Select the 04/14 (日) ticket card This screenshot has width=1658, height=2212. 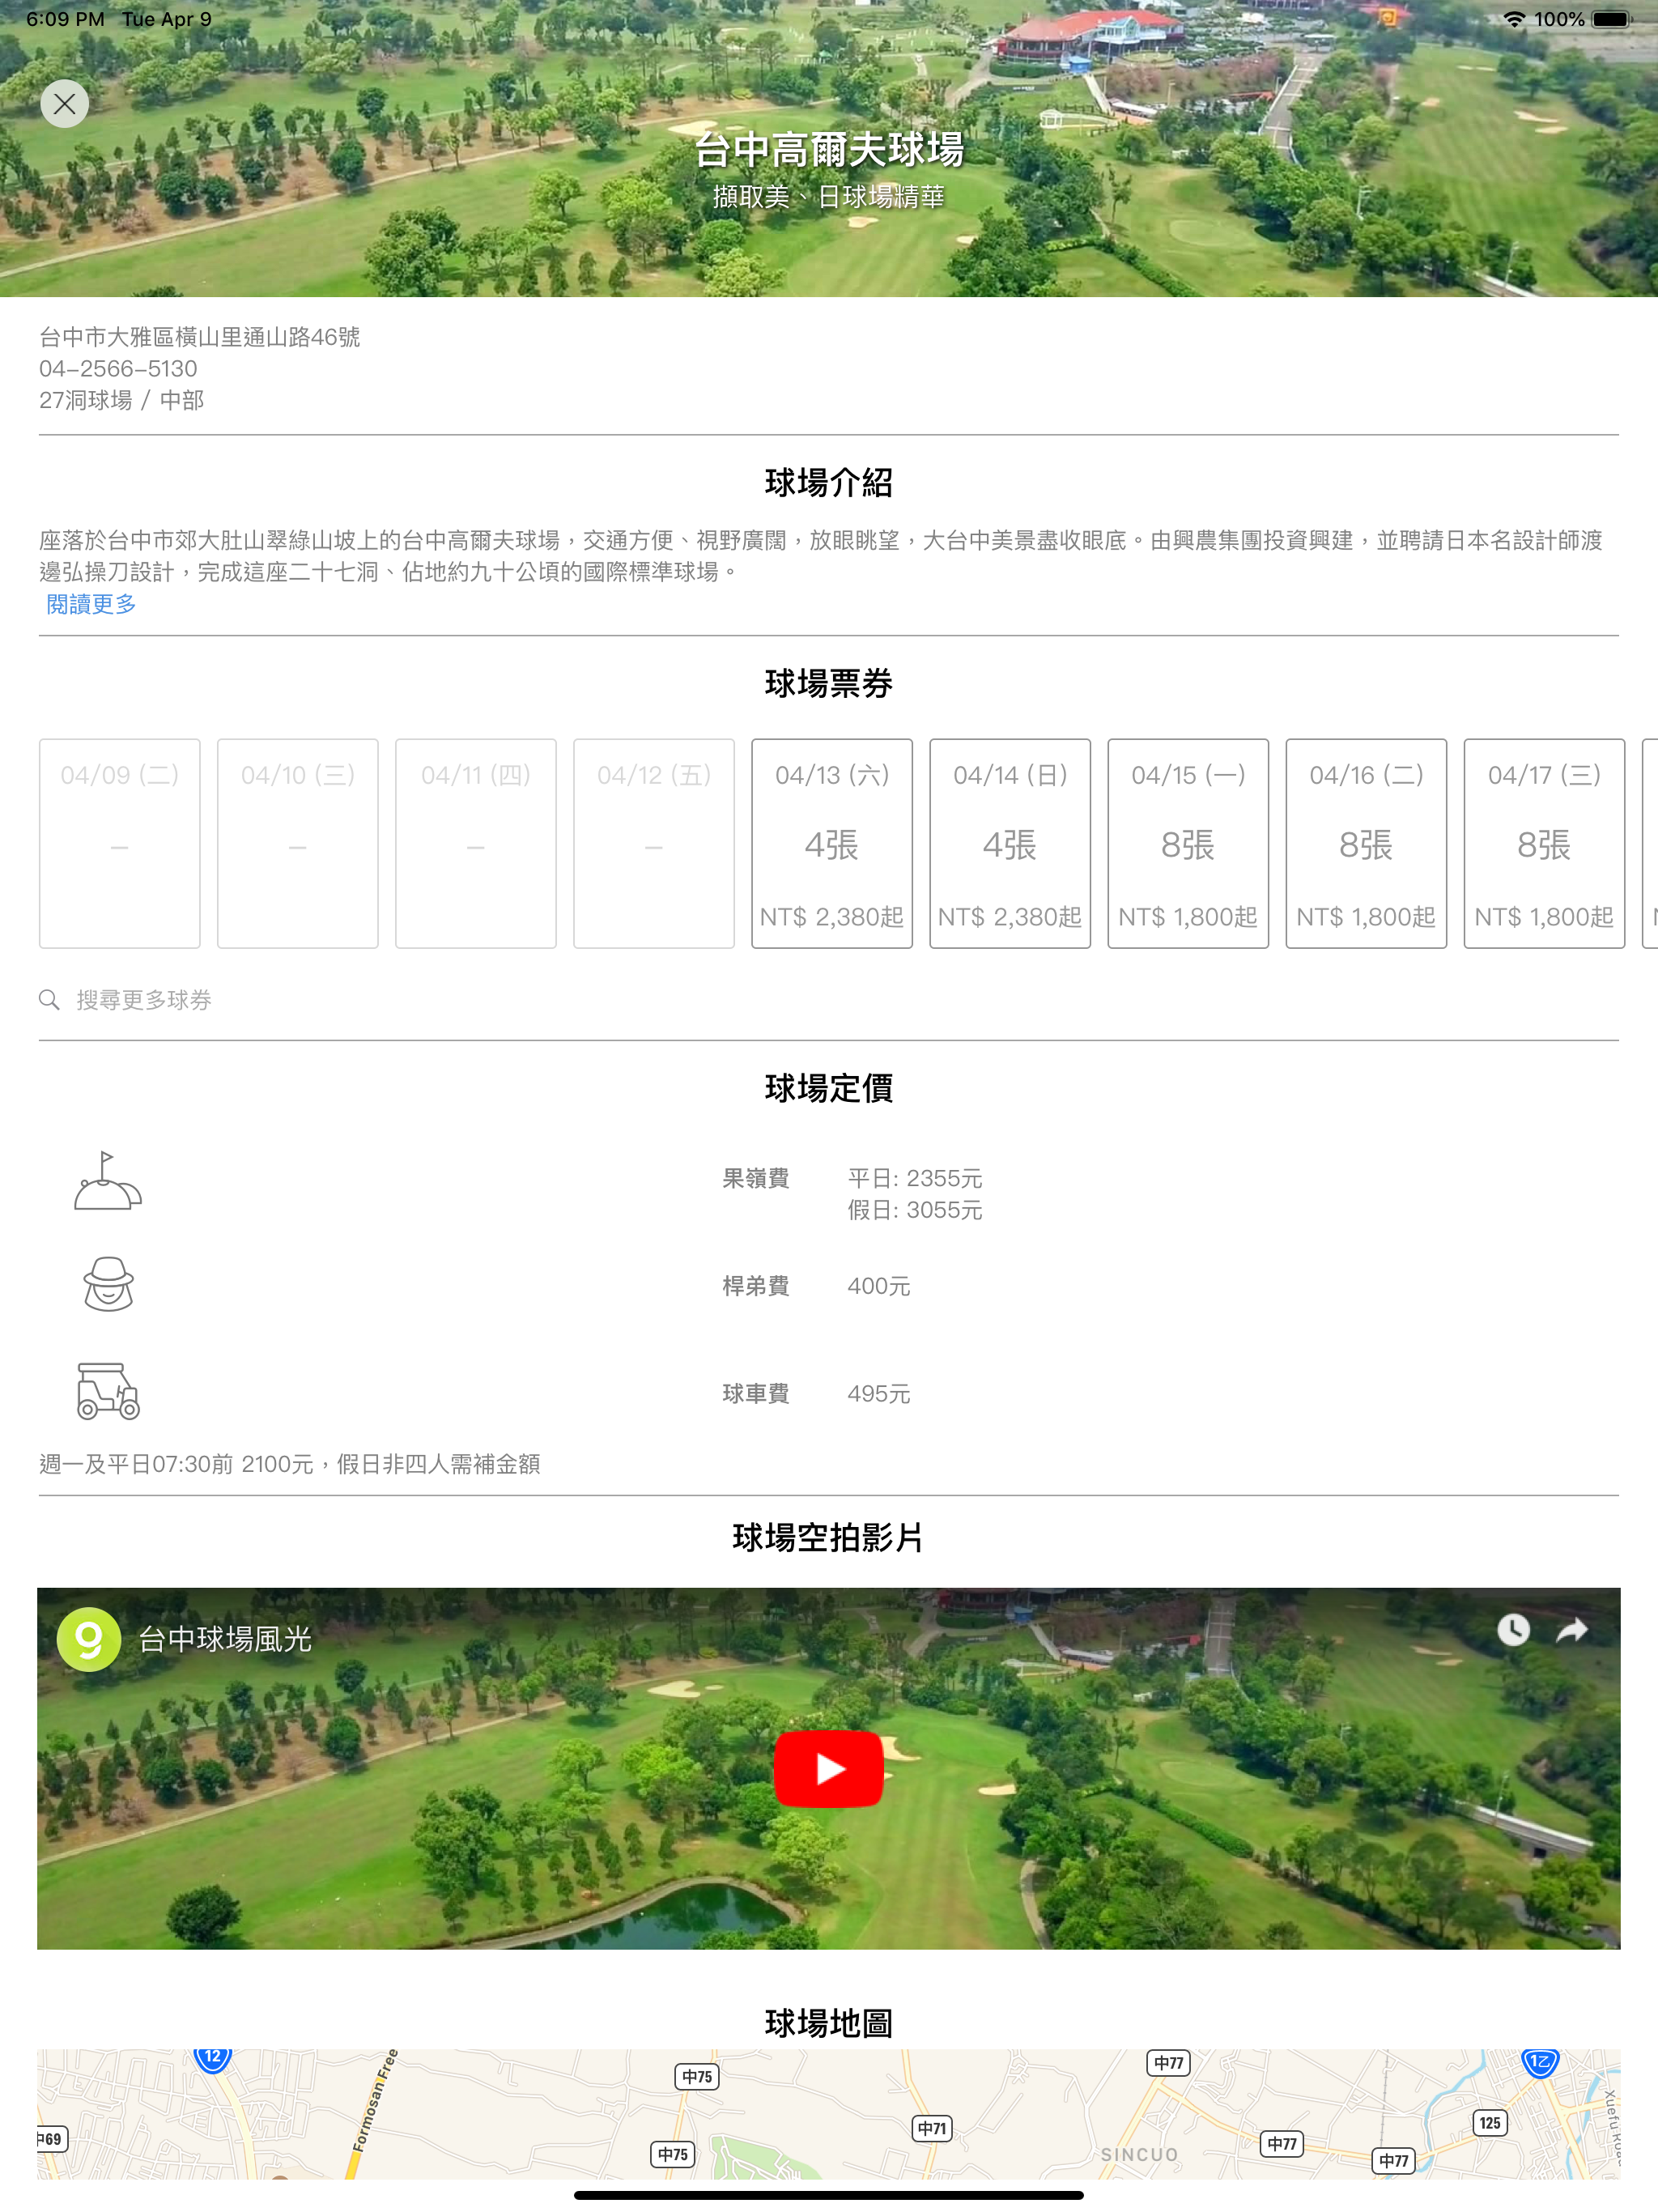[x=1010, y=843]
